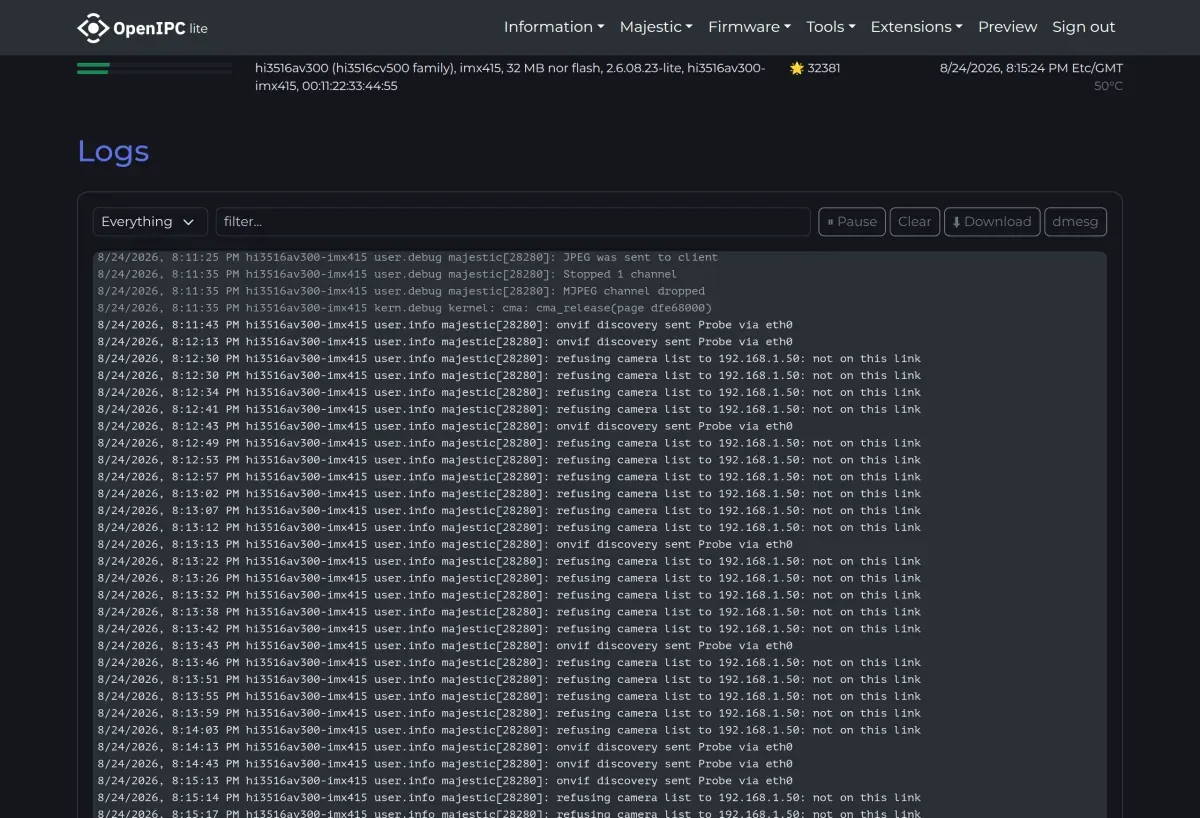Click the hi3516av300 device info text

click(x=510, y=77)
